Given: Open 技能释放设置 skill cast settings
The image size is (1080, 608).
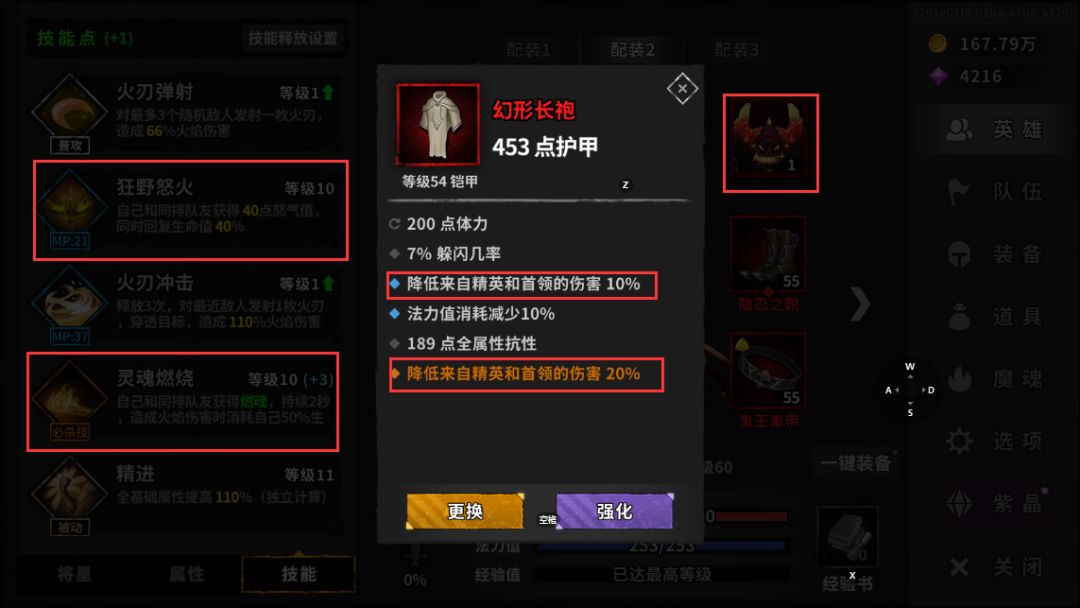Looking at the screenshot, I should [x=293, y=38].
